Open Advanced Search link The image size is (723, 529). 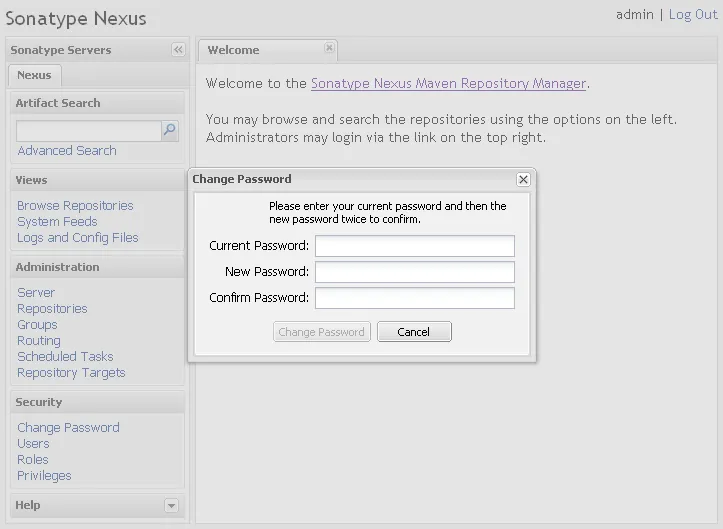[67, 150]
